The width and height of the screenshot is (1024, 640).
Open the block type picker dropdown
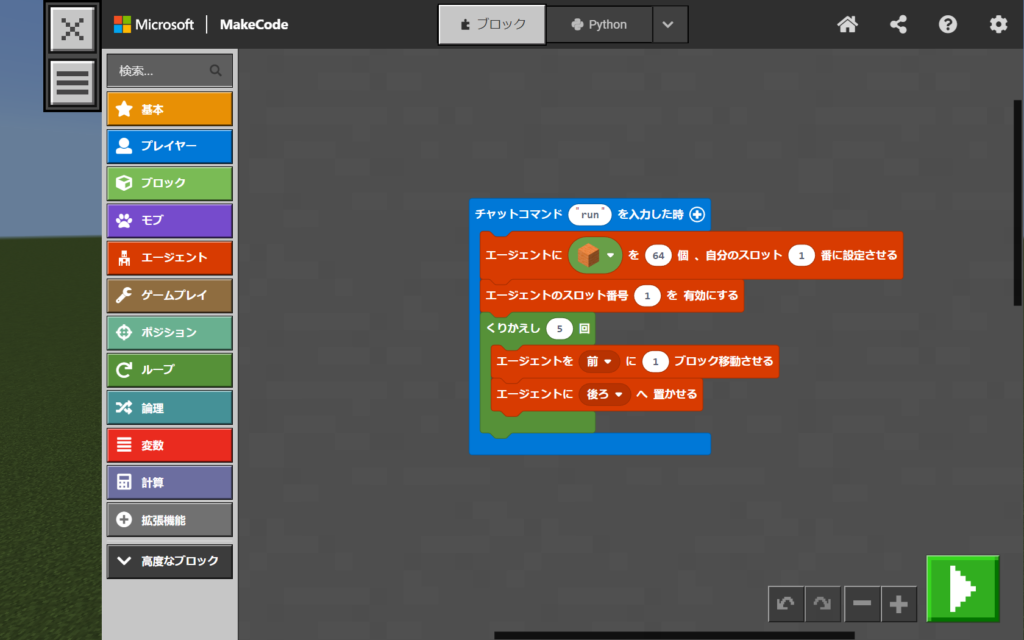(x=596, y=255)
